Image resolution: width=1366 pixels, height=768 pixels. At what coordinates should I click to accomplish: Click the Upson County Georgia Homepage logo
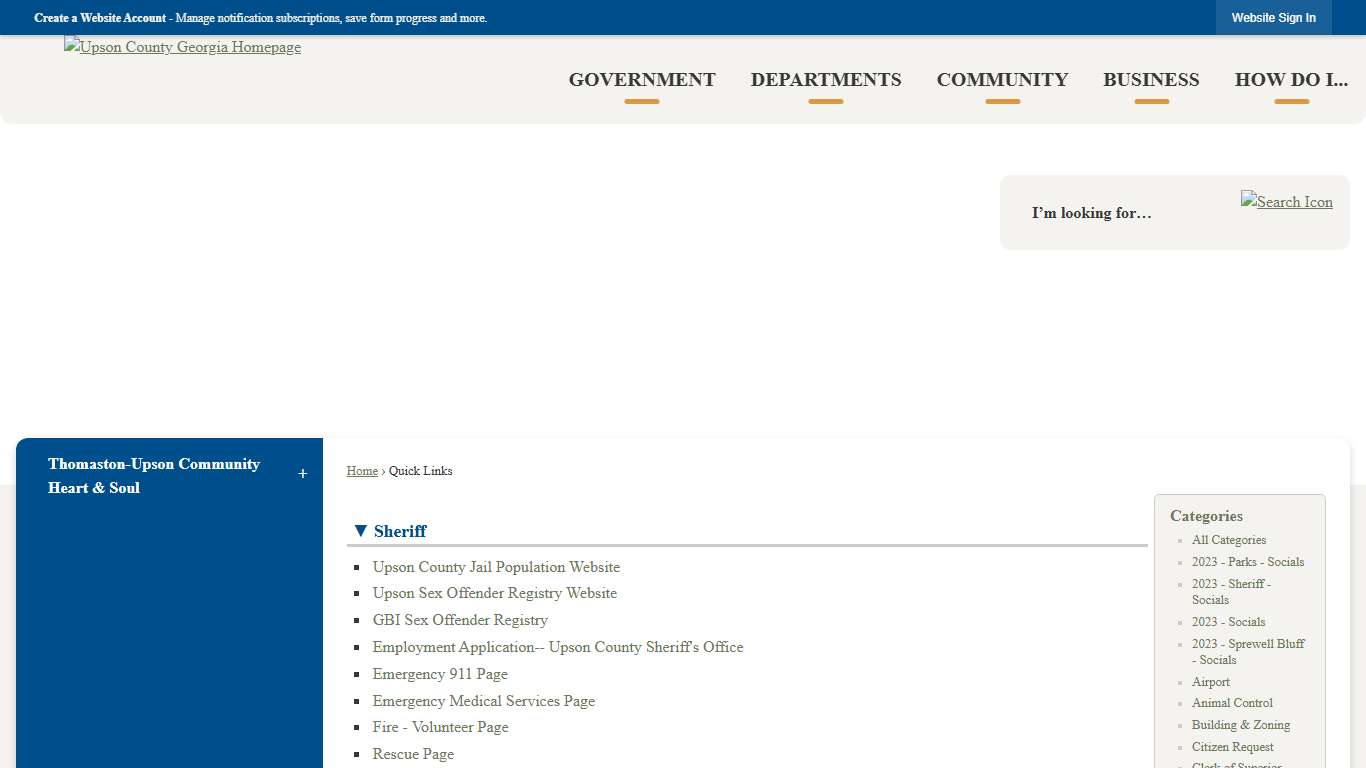(x=182, y=47)
